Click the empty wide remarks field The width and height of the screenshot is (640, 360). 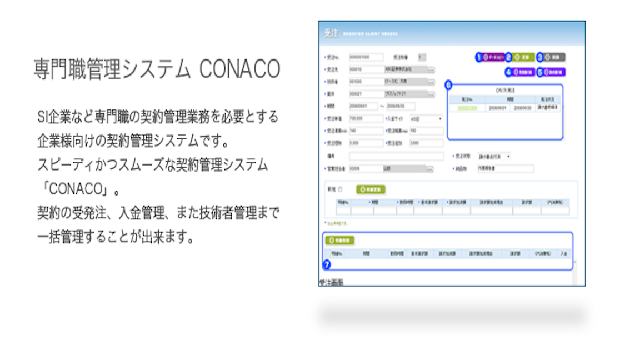(396, 156)
